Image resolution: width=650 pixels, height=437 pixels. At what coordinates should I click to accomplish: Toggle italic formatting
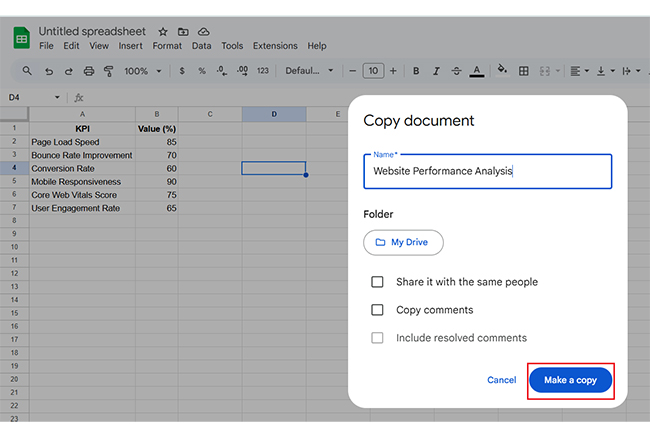pos(435,71)
